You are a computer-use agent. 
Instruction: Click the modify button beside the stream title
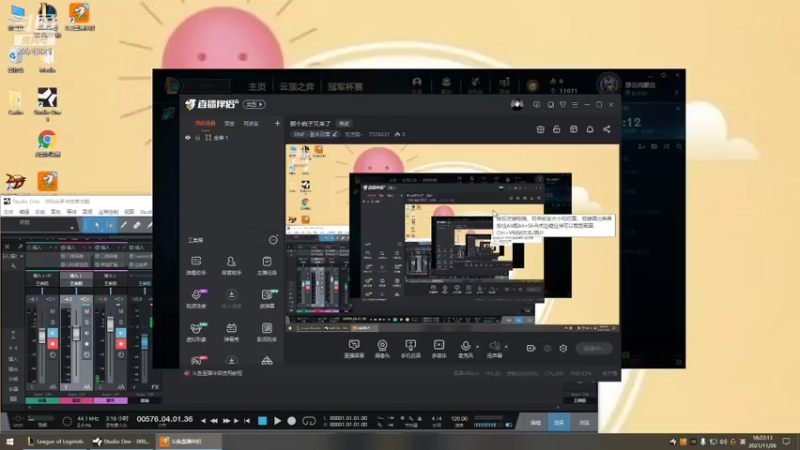[344, 123]
